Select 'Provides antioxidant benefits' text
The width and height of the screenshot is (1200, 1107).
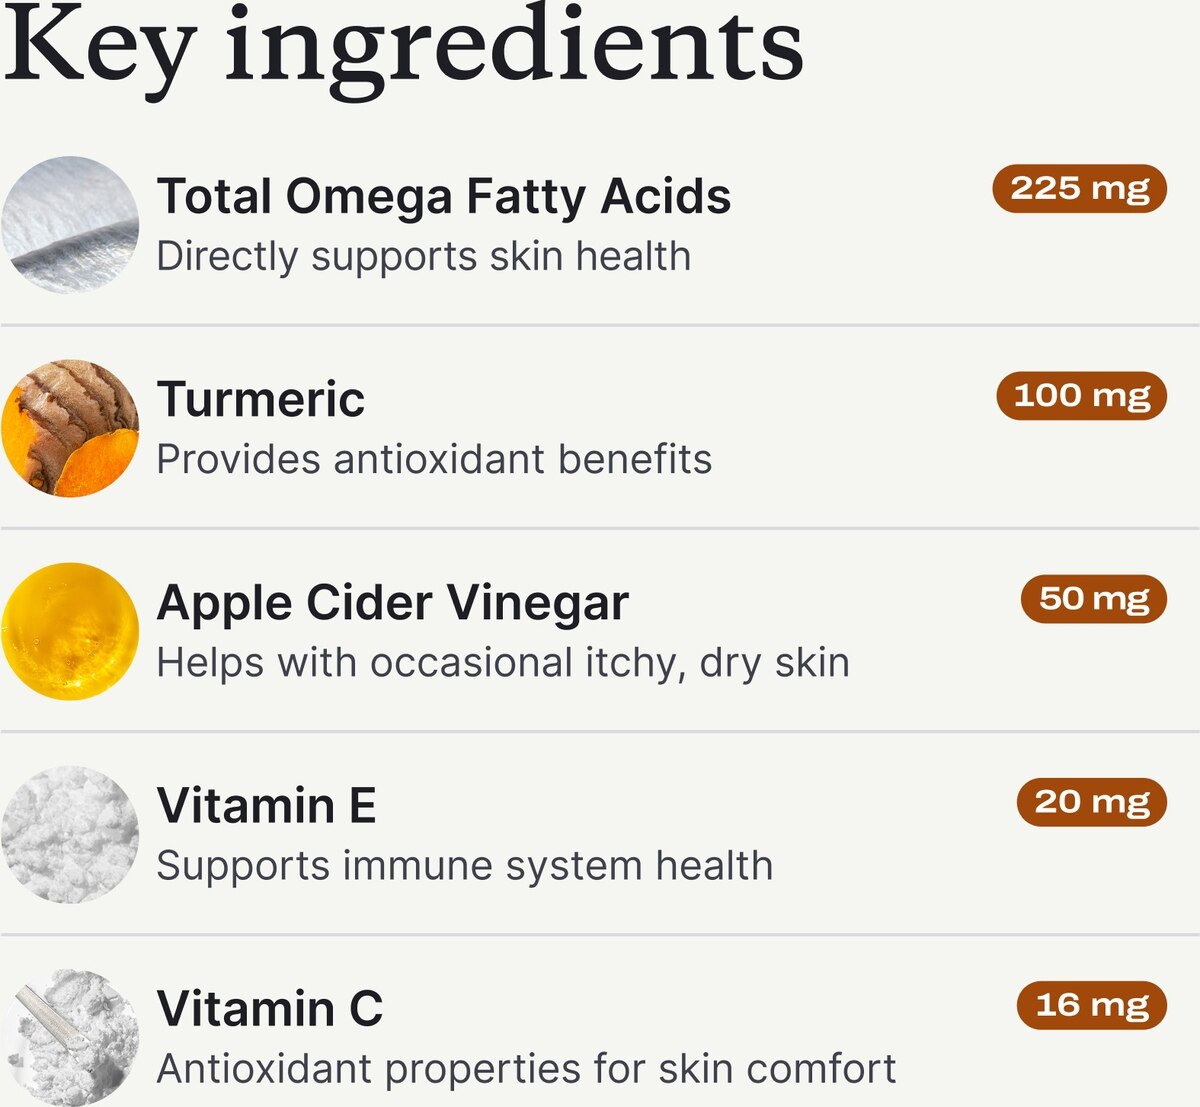[x=434, y=459]
